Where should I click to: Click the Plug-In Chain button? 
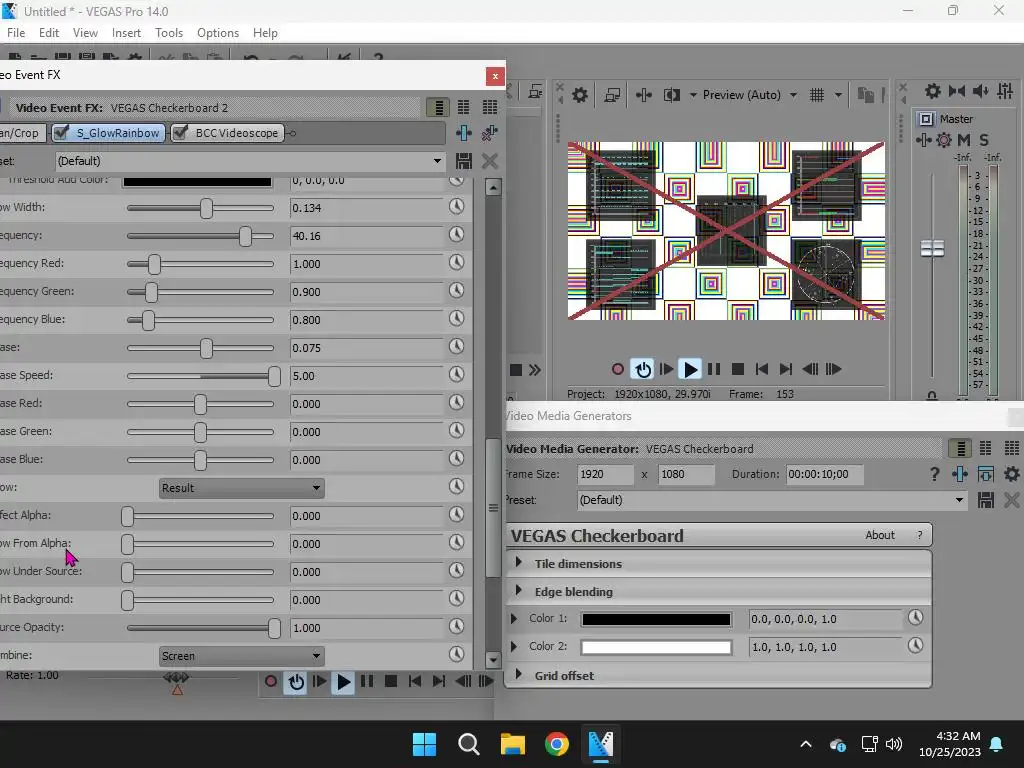tap(464, 133)
